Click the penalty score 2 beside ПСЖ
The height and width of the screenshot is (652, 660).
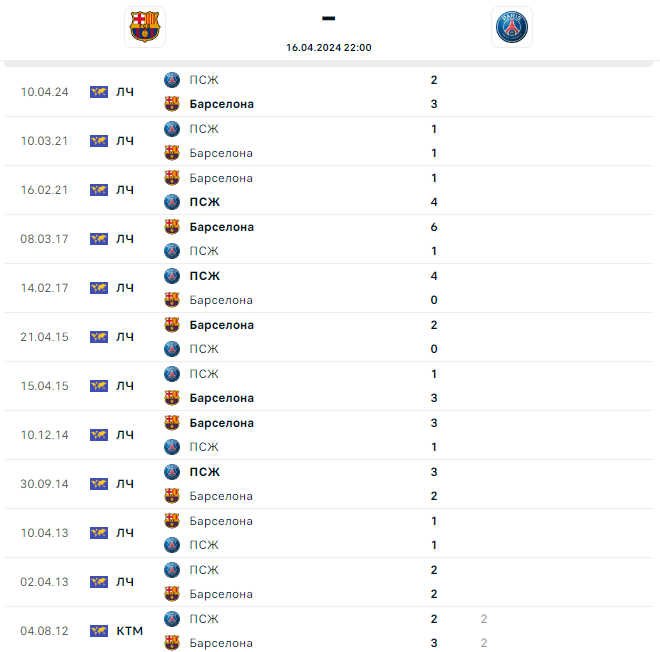484,619
